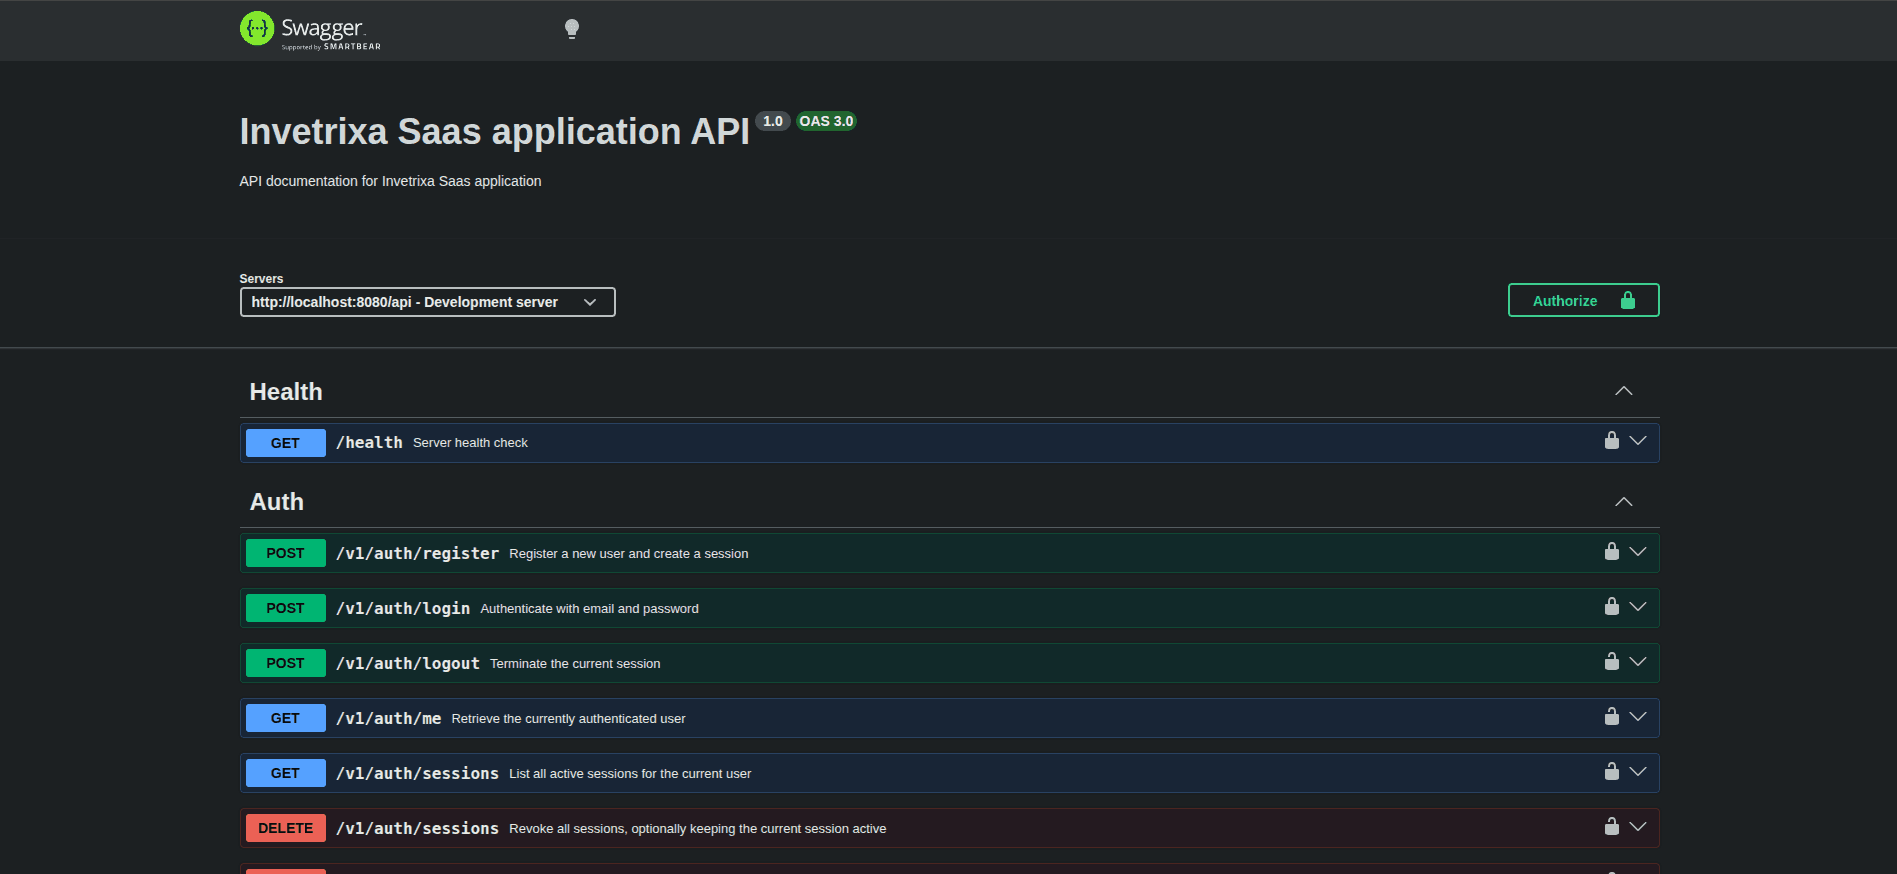Toggle the lightbulb theme icon
The height and width of the screenshot is (874, 1897).
572,29
